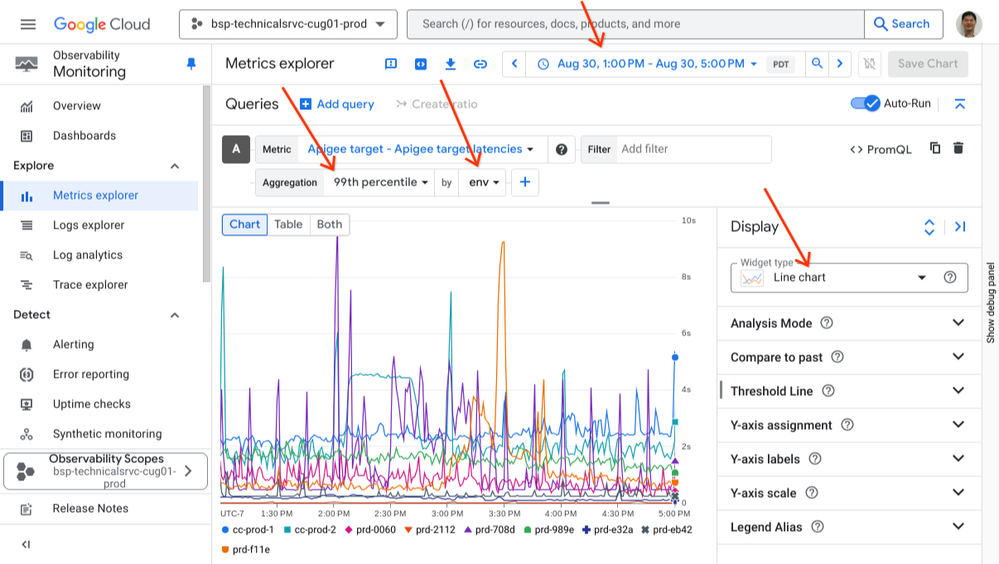Image resolution: width=999 pixels, height=564 pixels.
Task: Copy chart link with the link icon
Action: 480,64
